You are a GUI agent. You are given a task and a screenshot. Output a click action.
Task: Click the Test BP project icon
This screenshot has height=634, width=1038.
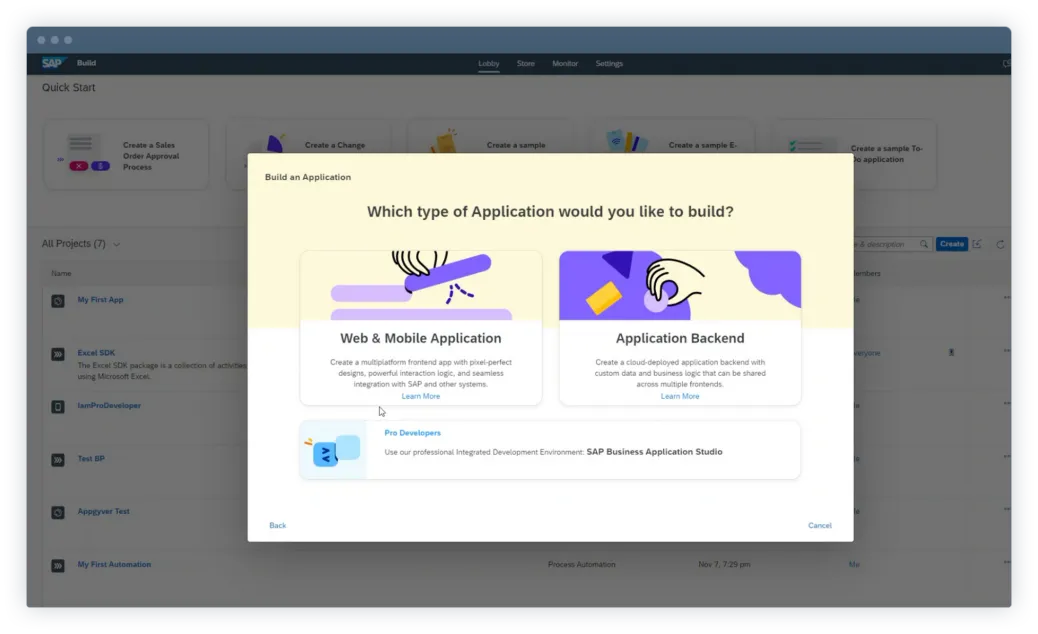[58, 460]
